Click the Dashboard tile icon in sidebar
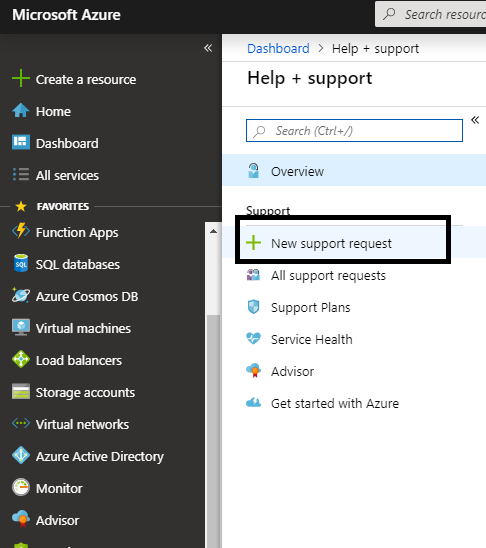Screen dimensions: 486x548 click(x=21, y=142)
